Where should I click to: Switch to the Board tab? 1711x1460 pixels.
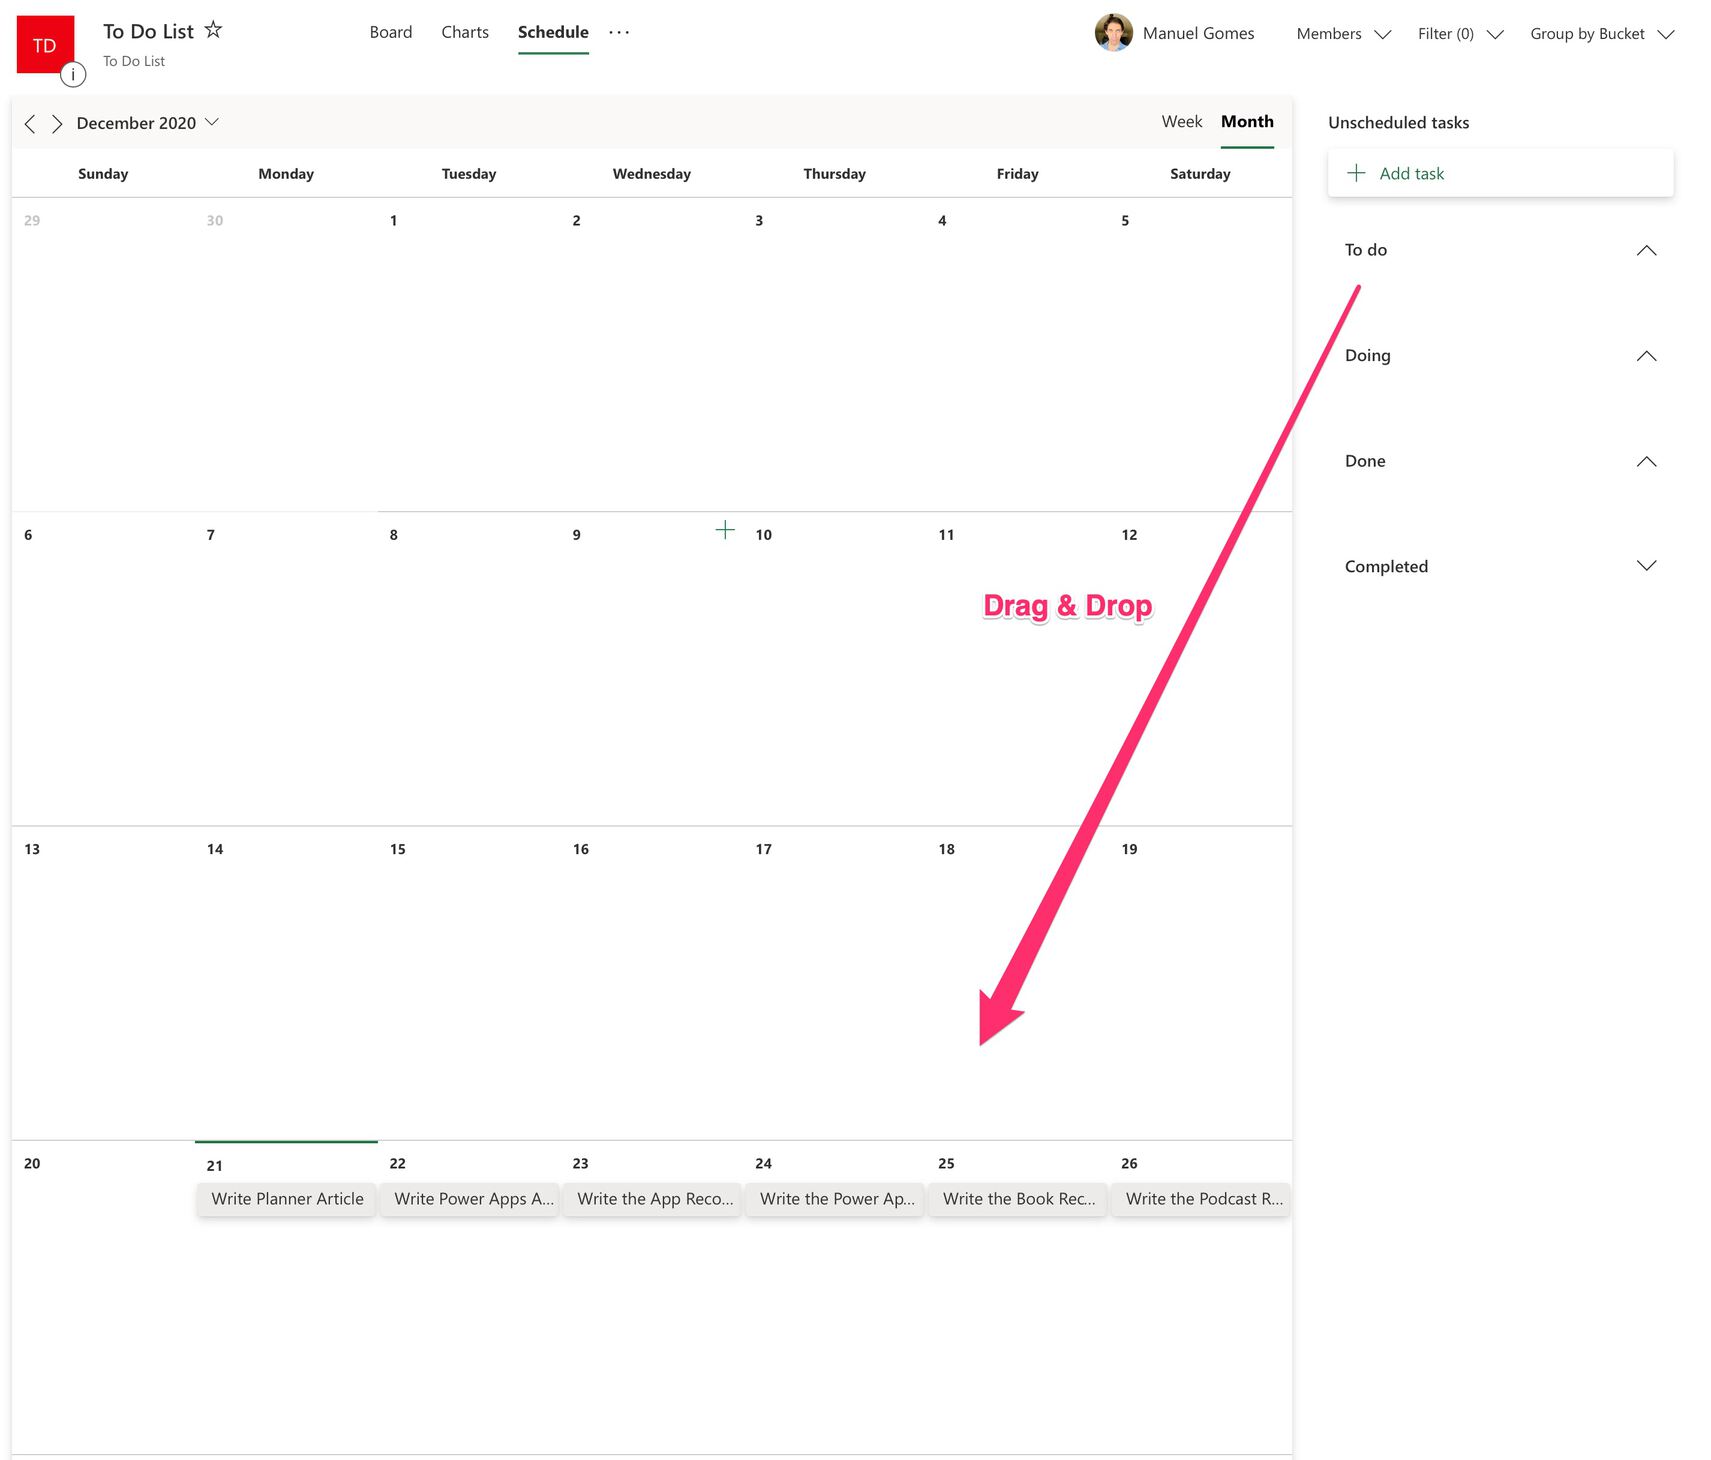coord(391,32)
